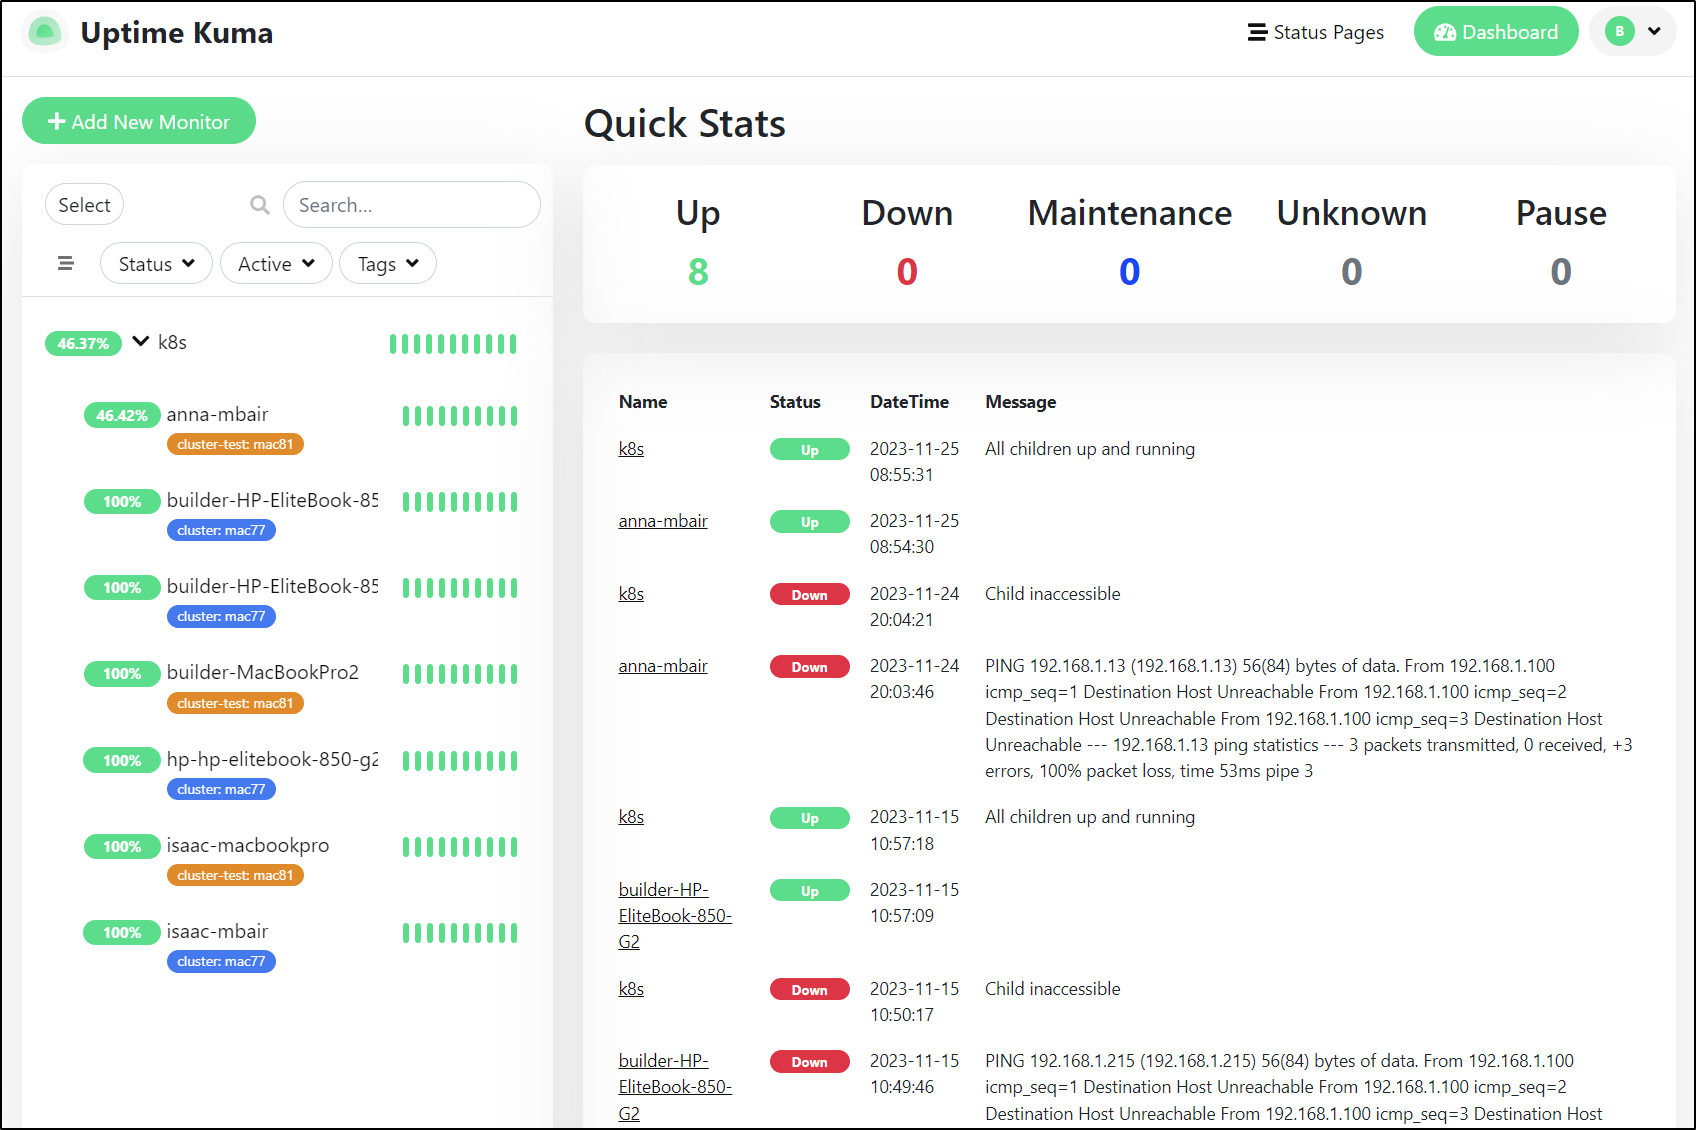Focus the Search input field

coord(412,205)
